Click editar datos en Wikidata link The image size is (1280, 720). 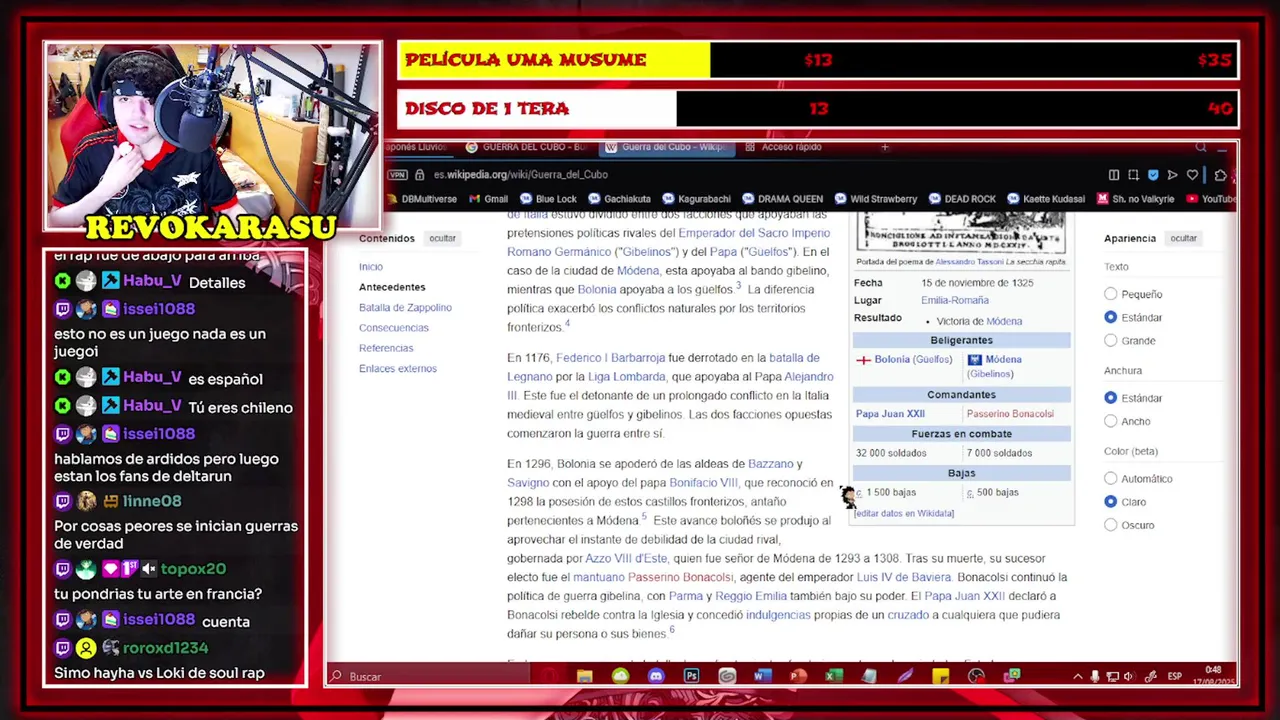pos(904,513)
